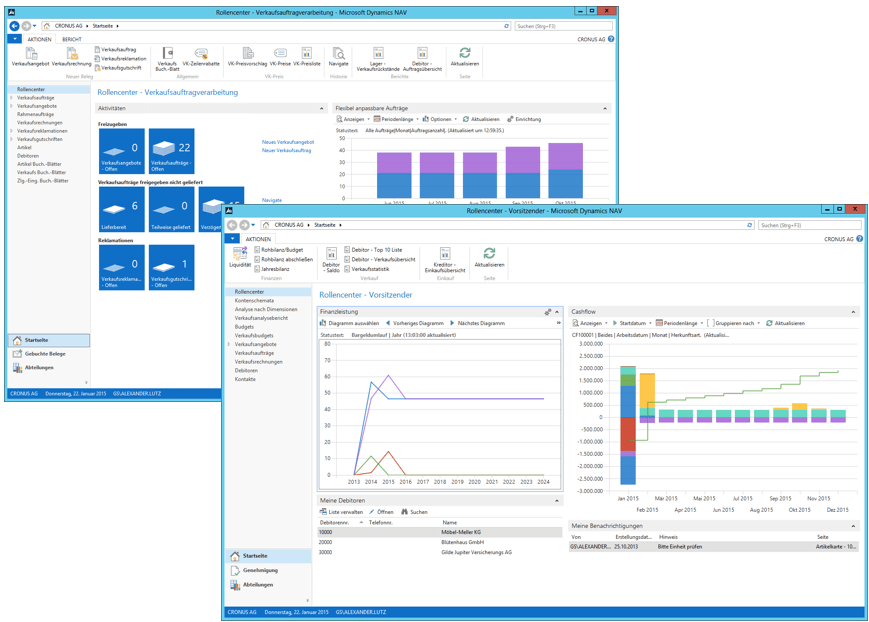Select Kontenschemata in the navigation tree
This screenshot has width=869, height=622.
254,300
